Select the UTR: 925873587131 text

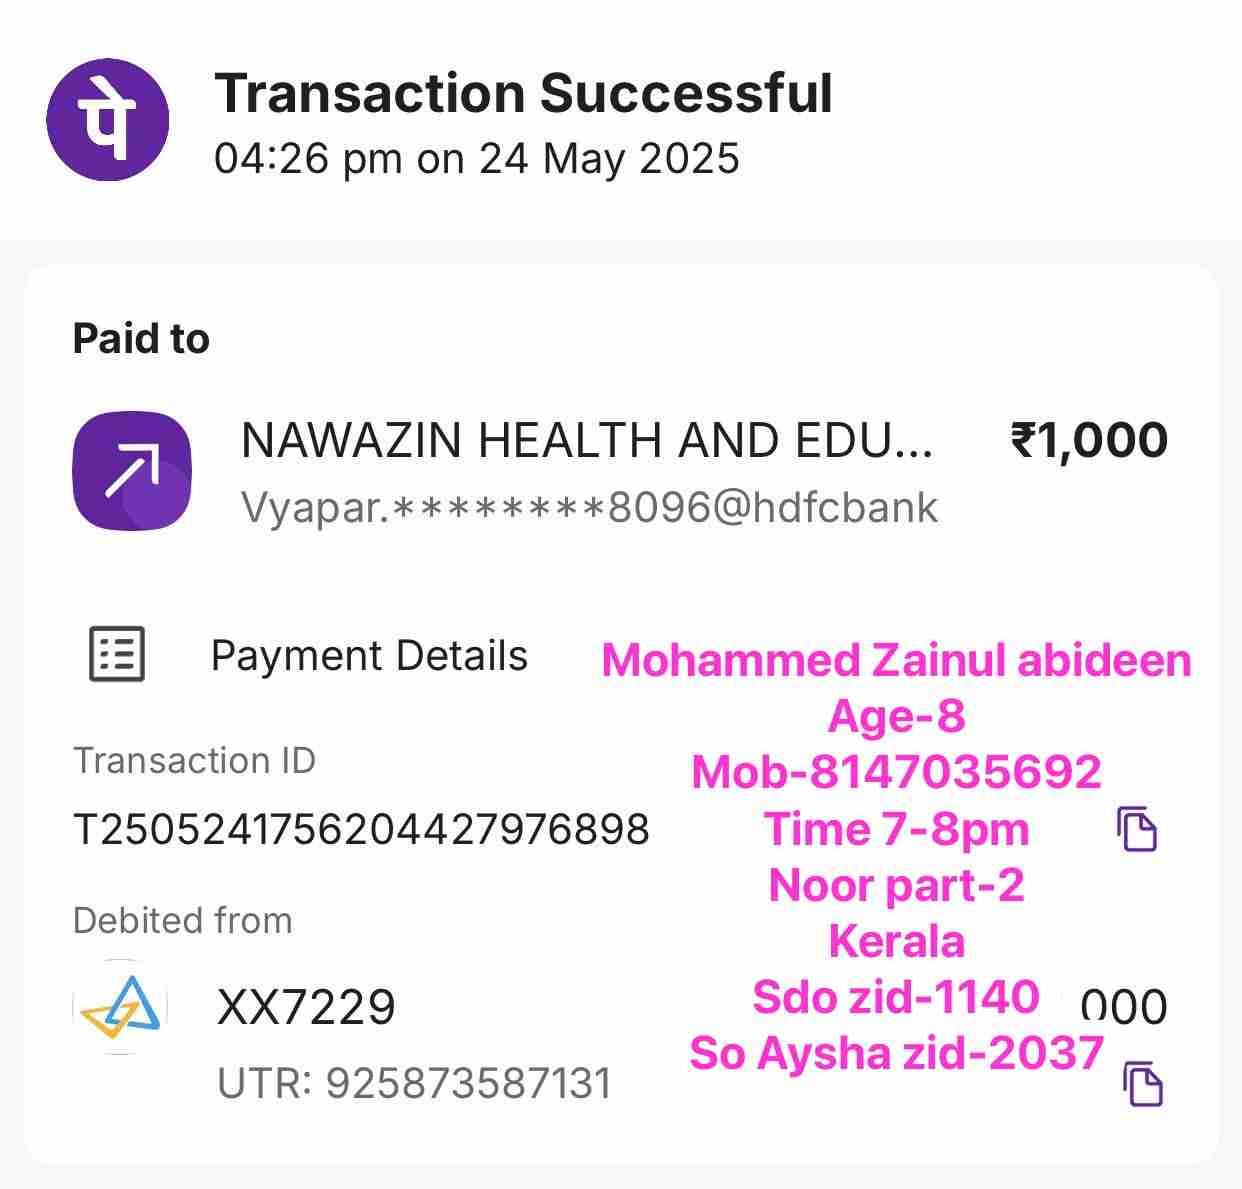pyautogui.click(x=414, y=1083)
